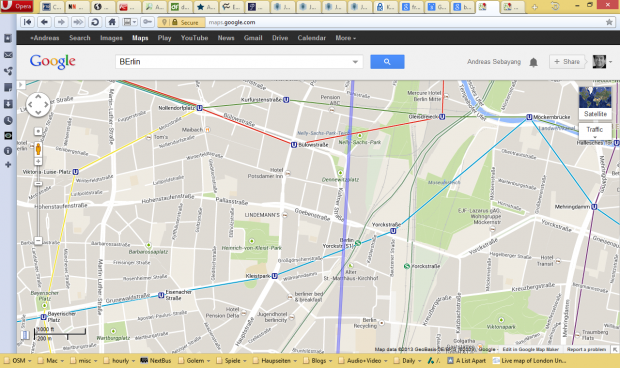The width and height of the screenshot is (620, 368).
Task: Open the Opera bookmarks panel icon
Action: coord(8,38)
